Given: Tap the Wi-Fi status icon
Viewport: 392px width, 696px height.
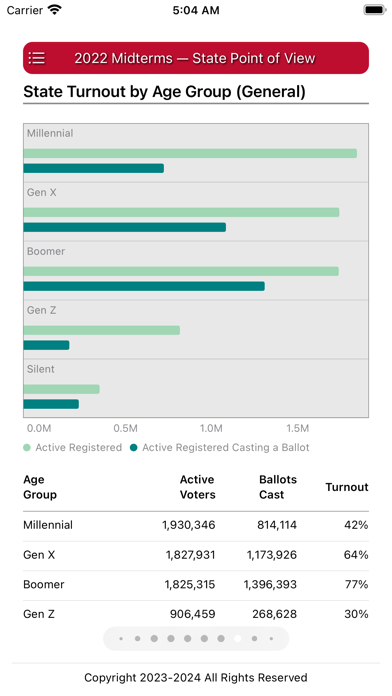Looking at the screenshot, I should [55, 10].
